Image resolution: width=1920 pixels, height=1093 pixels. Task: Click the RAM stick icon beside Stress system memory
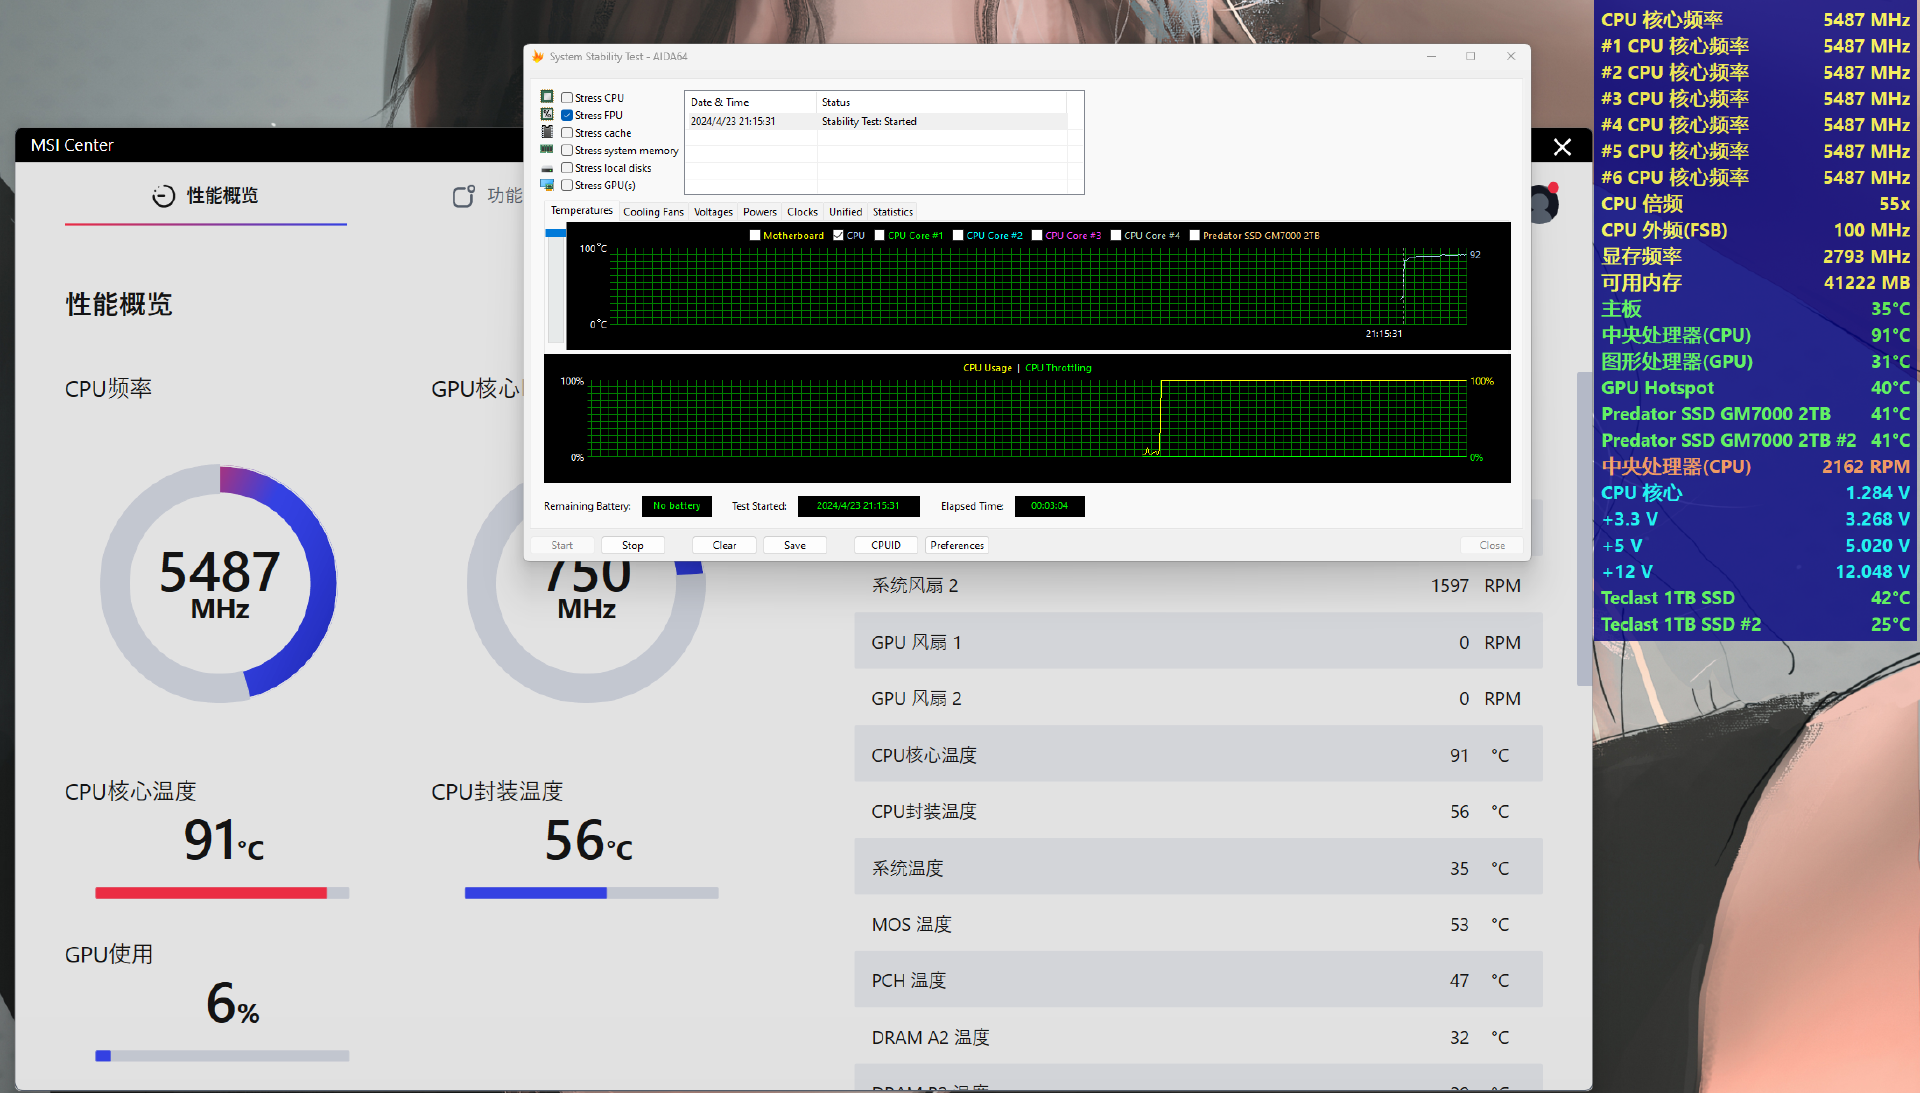[547, 150]
